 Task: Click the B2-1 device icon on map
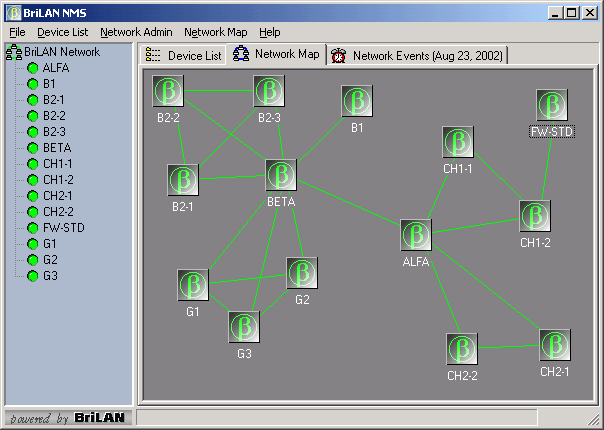(x=183, y=180)
